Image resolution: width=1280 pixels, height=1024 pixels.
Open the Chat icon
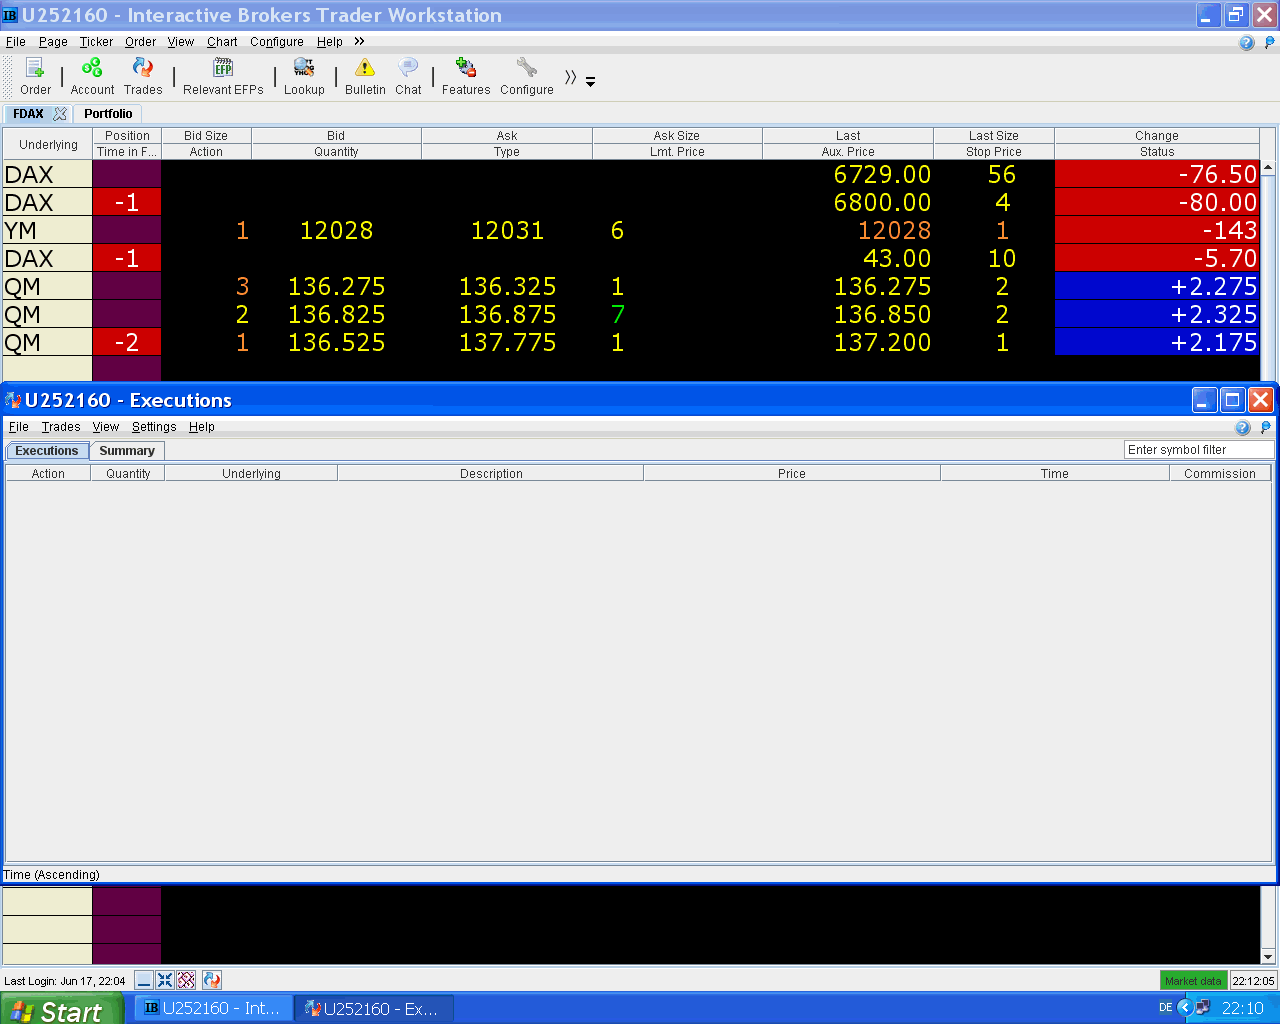408,76
